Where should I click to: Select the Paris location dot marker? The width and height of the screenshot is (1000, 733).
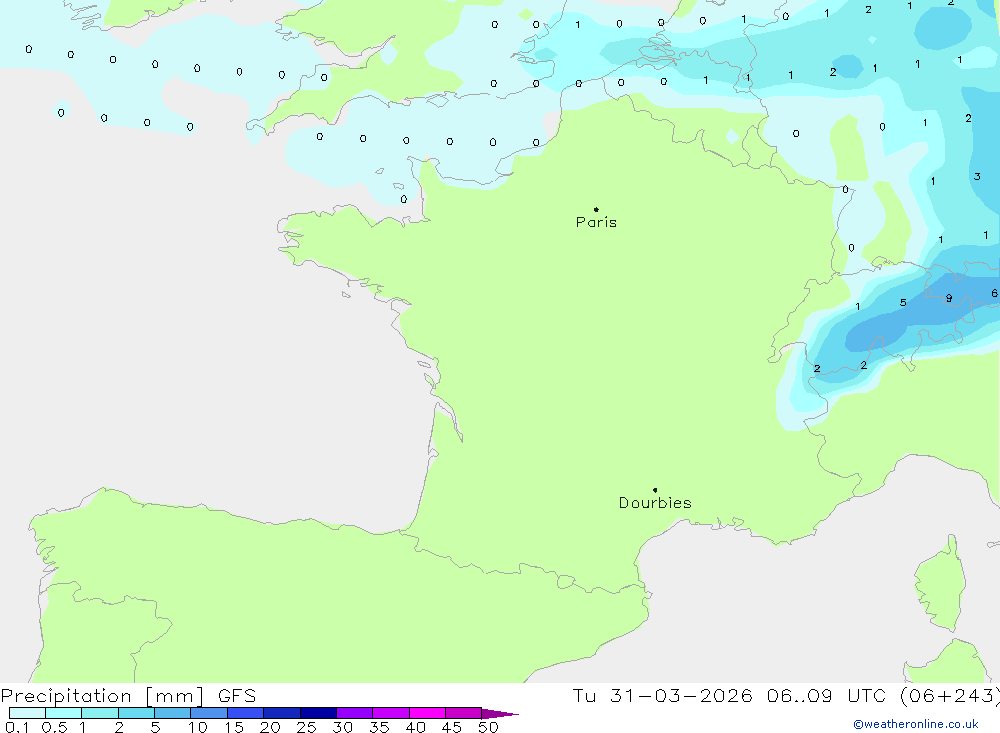point(596,209)
